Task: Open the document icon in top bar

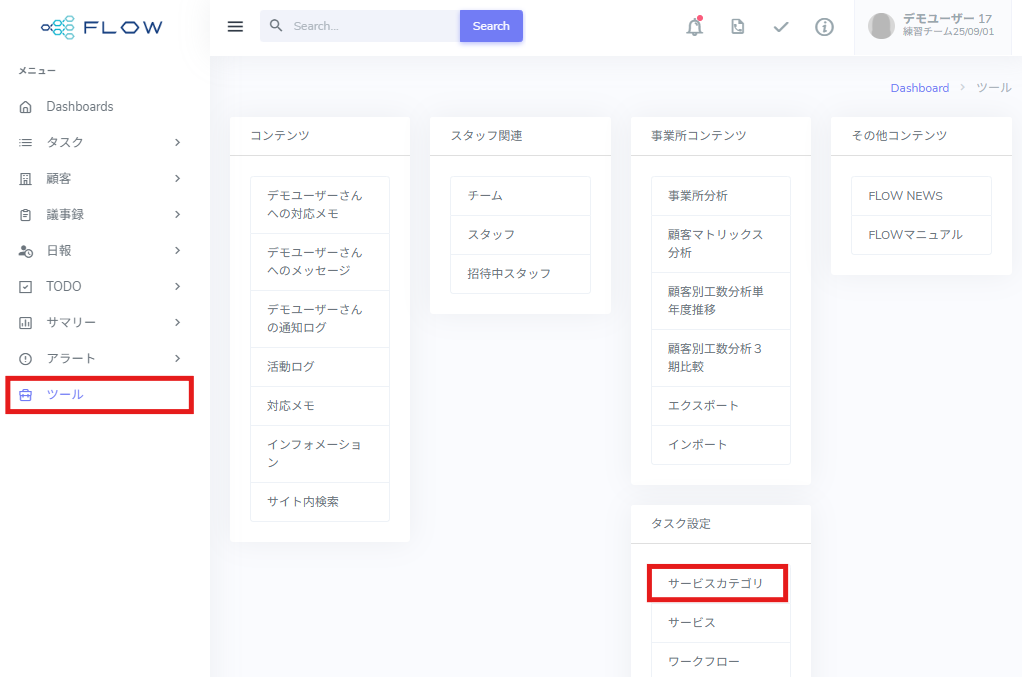Action: tap(737, 27)
